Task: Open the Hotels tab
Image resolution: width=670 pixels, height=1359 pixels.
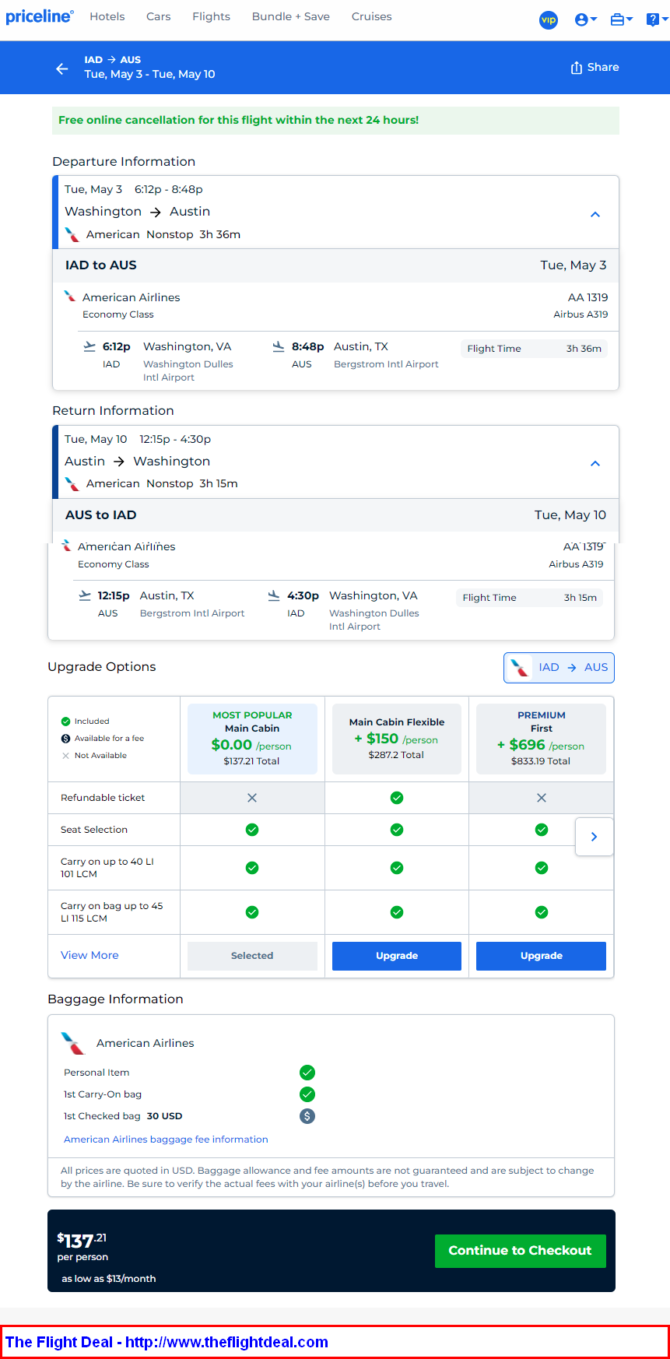Action: [107, 17]
